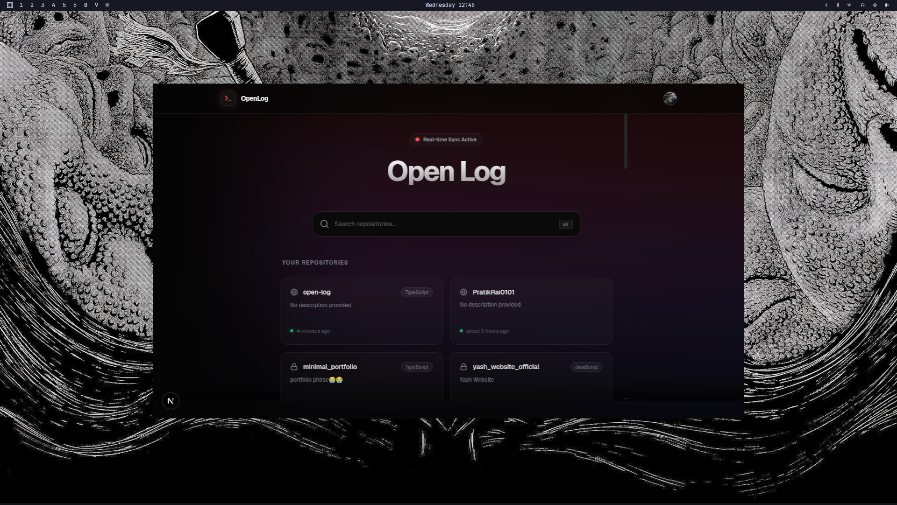Image resolution: width=897 pixels, height=505 pixels.
Task: Click the Real-time Sync Active badge
Action: (446, 140)
